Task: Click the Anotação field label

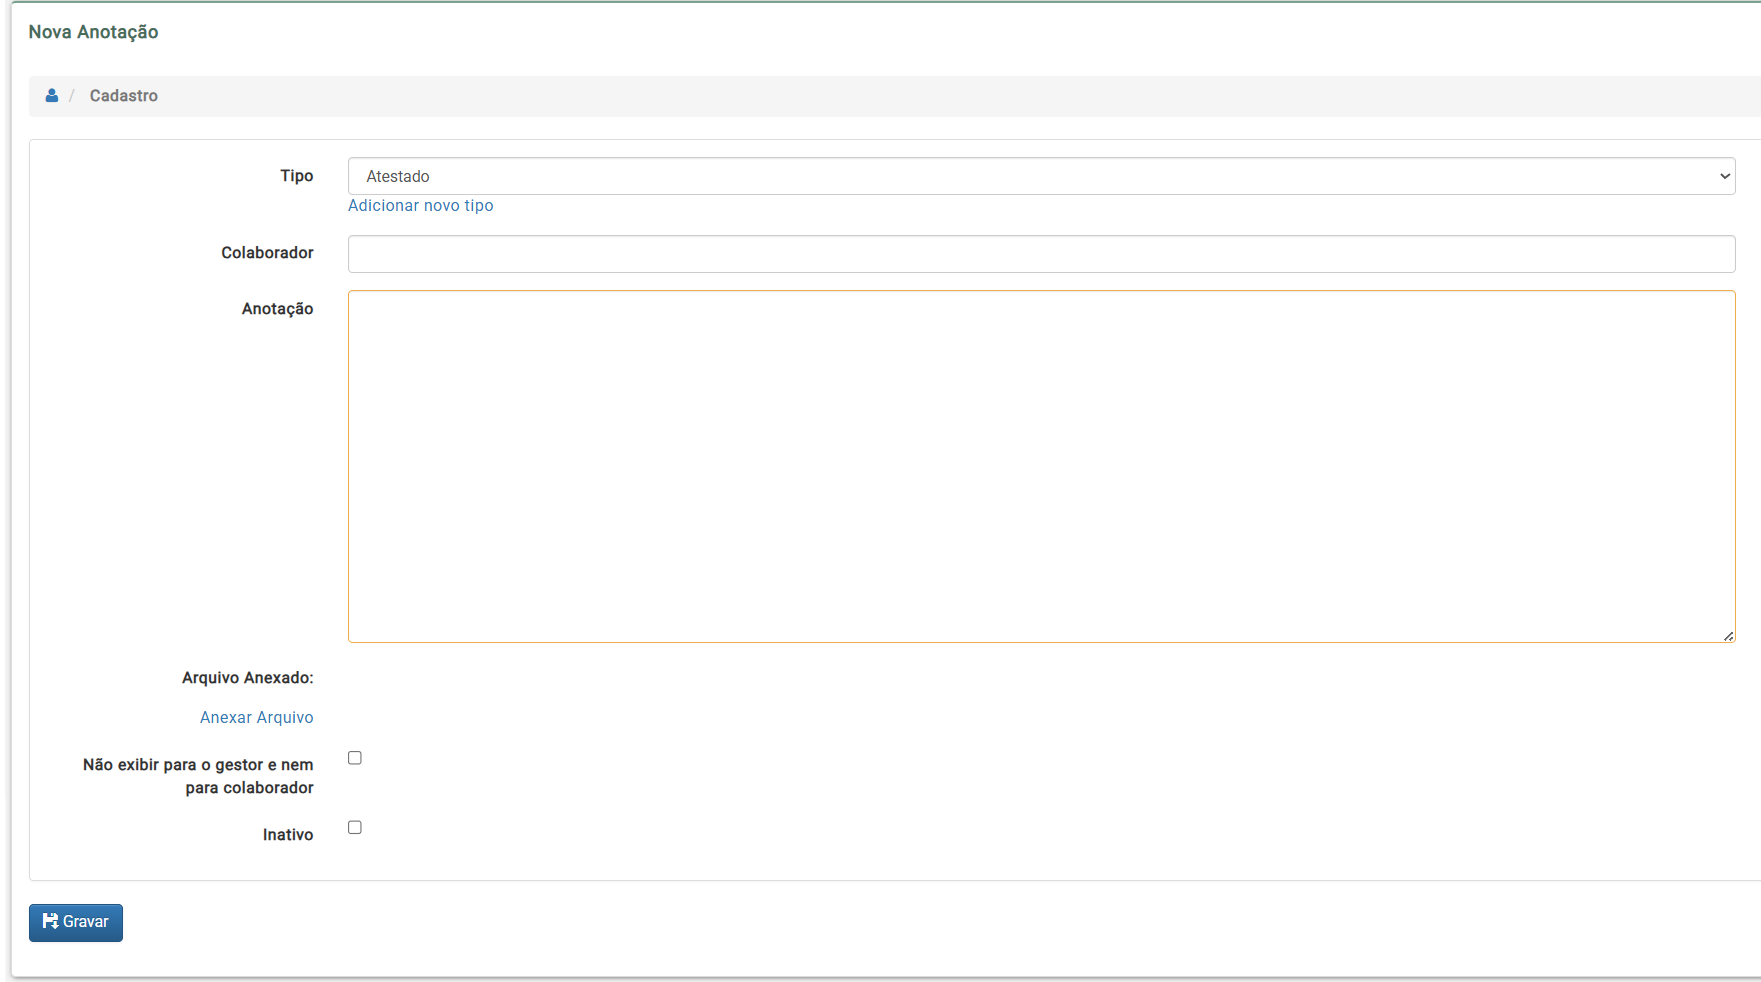Action: (278, 309)
